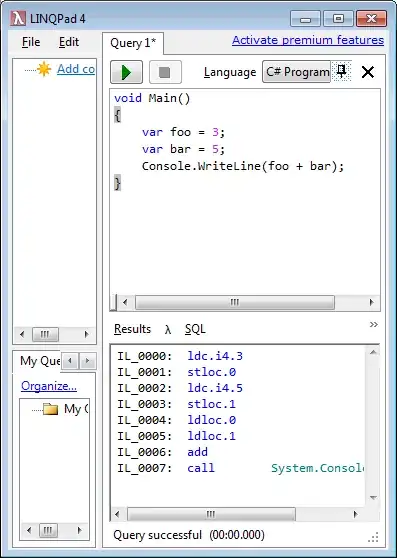The width and height of the screenshot is (397, 558).
Task: Select the Query 1* tab
Action: 133,43
